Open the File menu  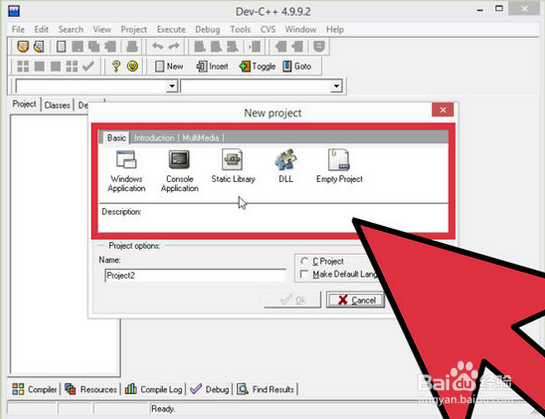pyautogui.click(x=18, y=29)
